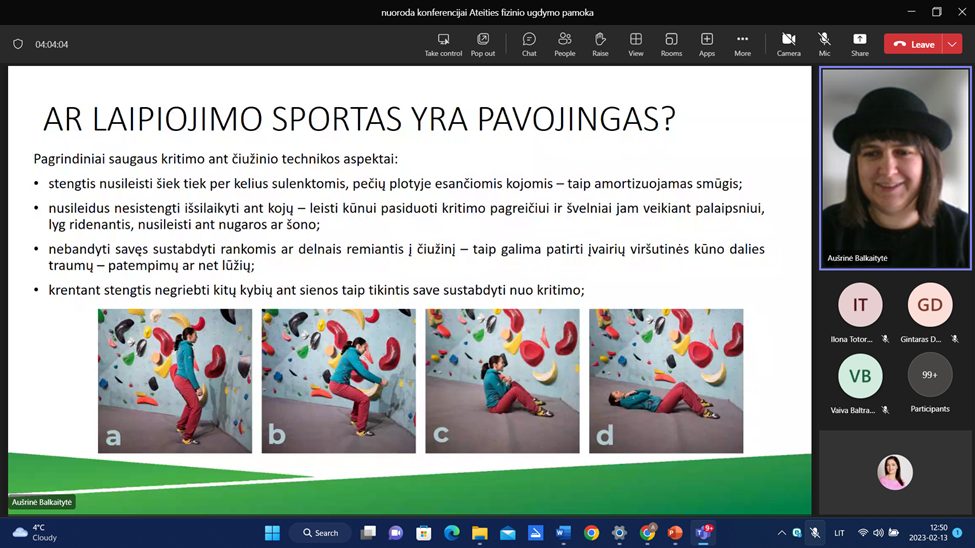
Task: Click the Ilona Totor participant avatar
Action: [859, 306]
